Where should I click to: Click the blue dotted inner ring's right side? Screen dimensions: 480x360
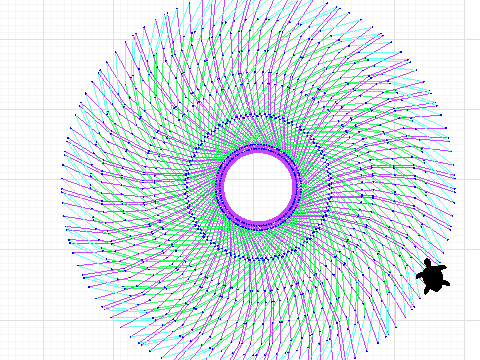331,187
